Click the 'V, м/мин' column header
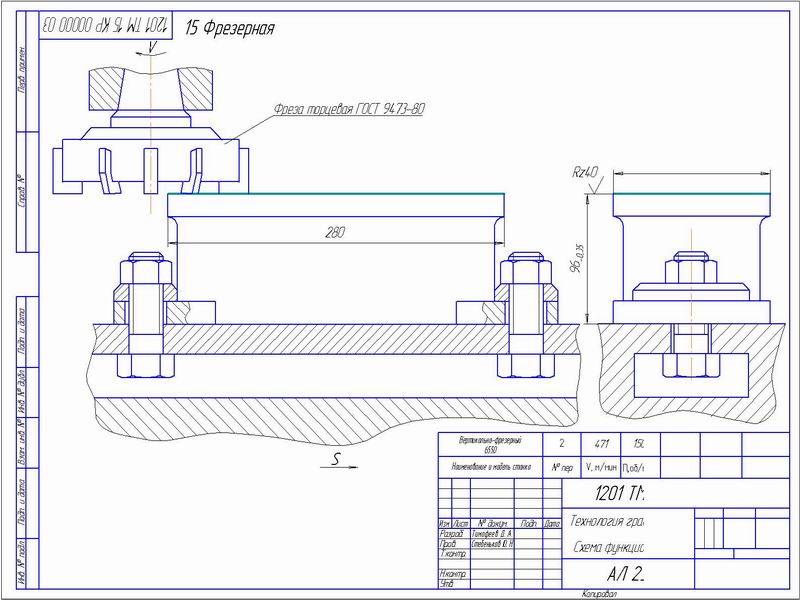The image size is (800, 600). pos(601,467)
